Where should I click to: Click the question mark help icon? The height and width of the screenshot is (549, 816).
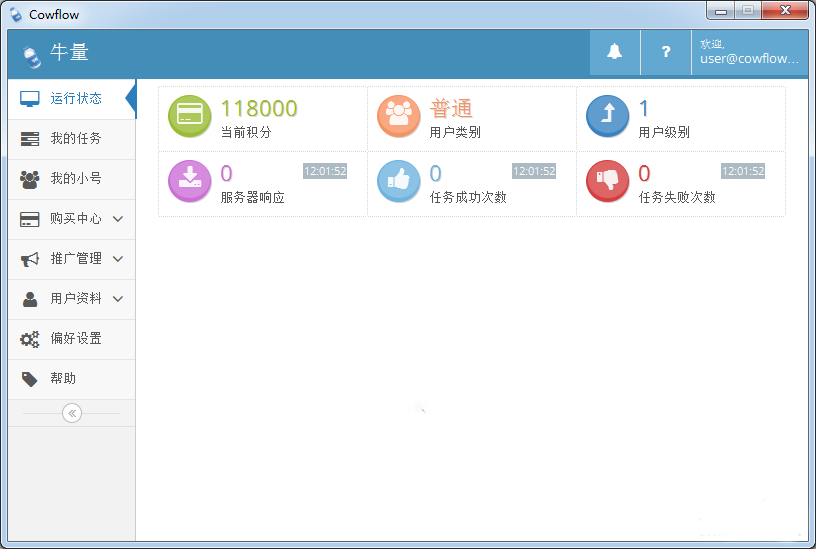[x=666, y=52]
